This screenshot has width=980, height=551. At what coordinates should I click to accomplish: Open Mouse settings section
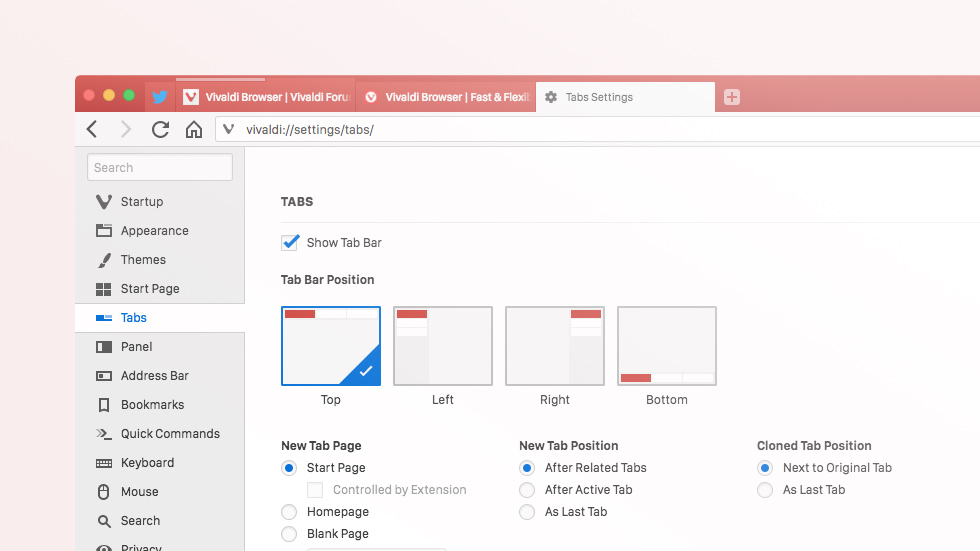pyautogui.click(x=160, y=492)
